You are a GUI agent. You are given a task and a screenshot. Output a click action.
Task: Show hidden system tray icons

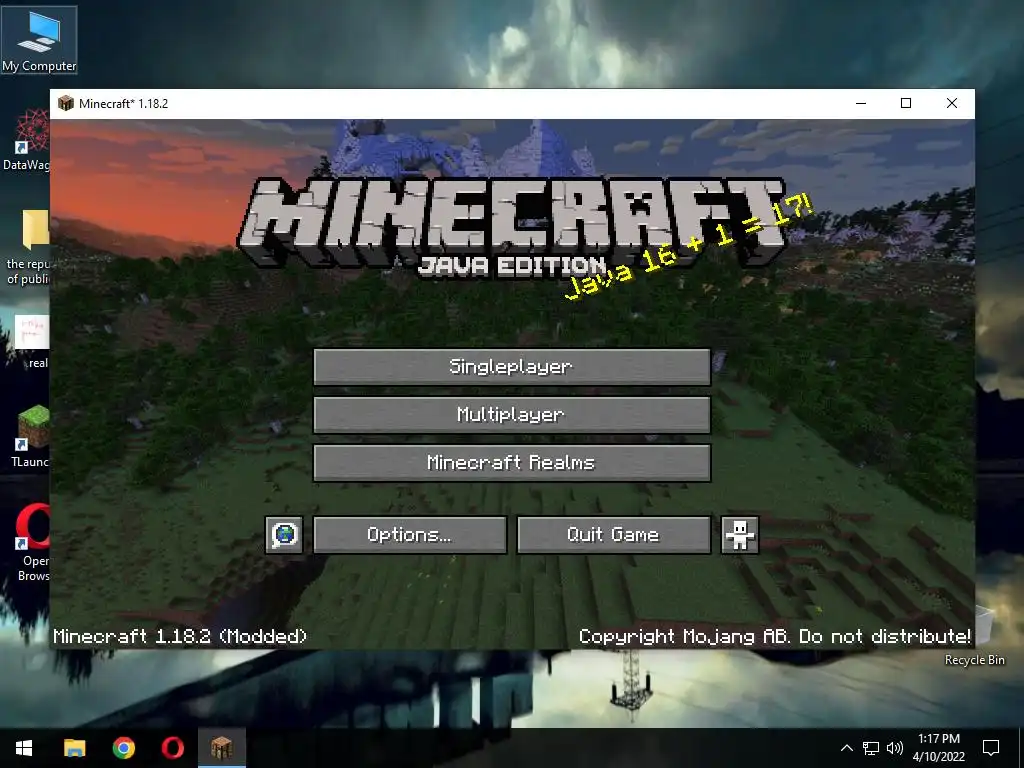tap(846, 748)
